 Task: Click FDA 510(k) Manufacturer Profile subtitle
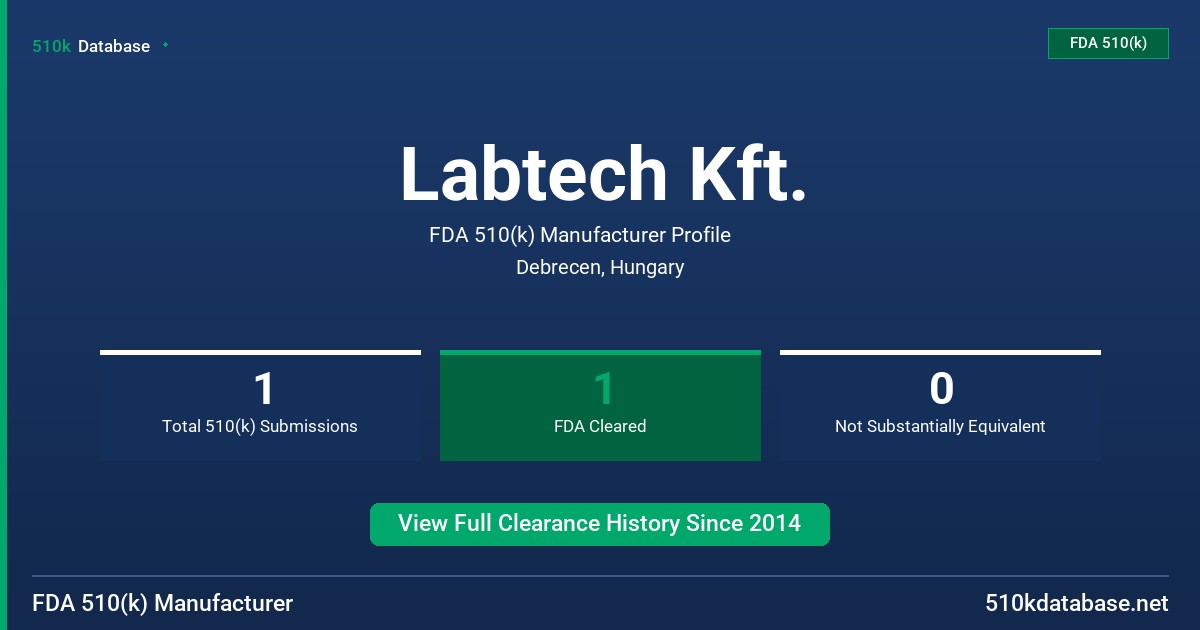tap(580, 235)
